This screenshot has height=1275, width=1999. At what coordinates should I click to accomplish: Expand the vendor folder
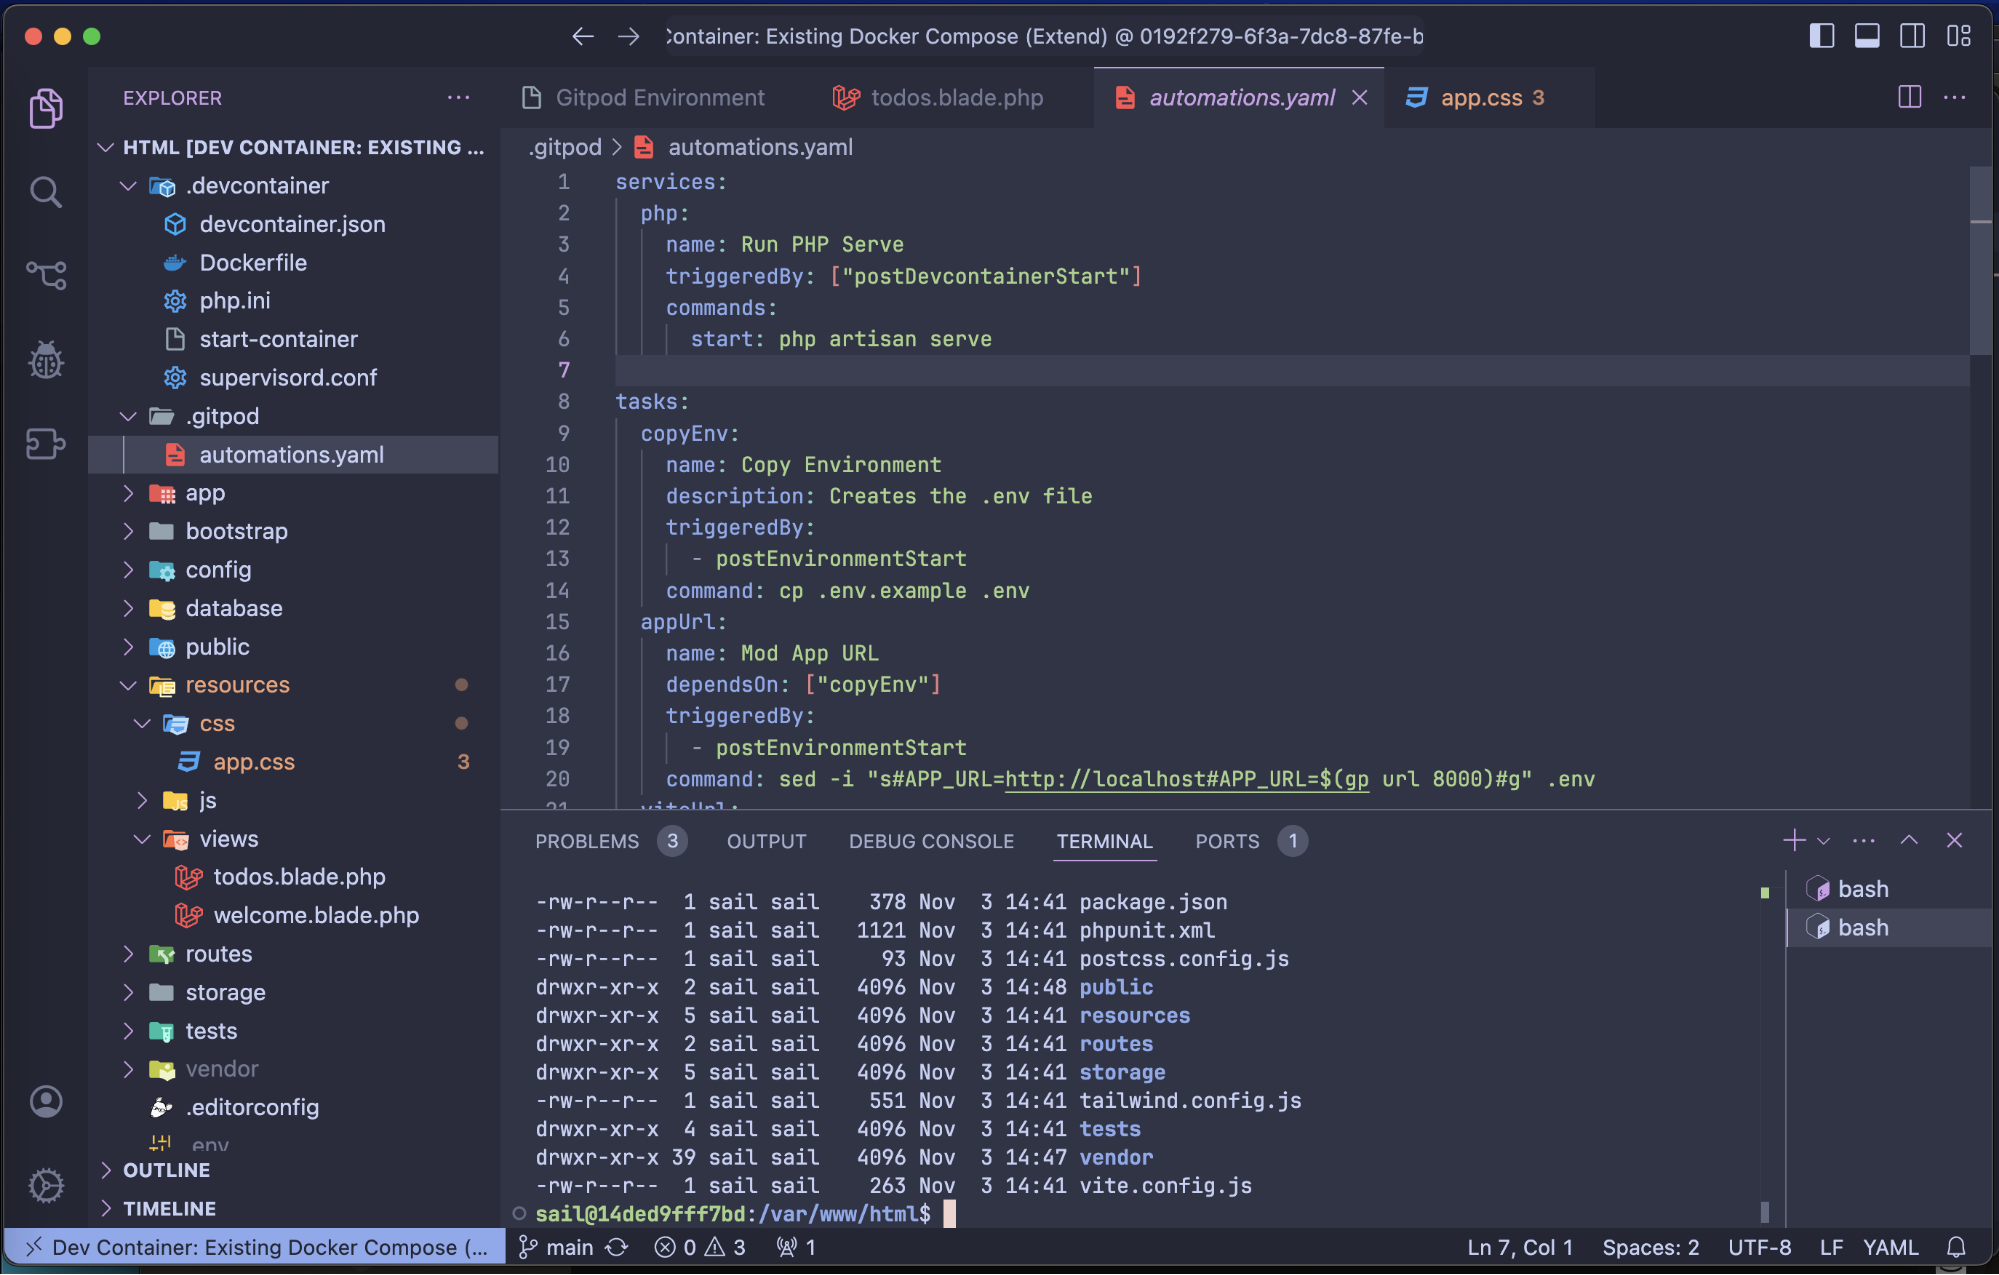(x=221, y=1069)
